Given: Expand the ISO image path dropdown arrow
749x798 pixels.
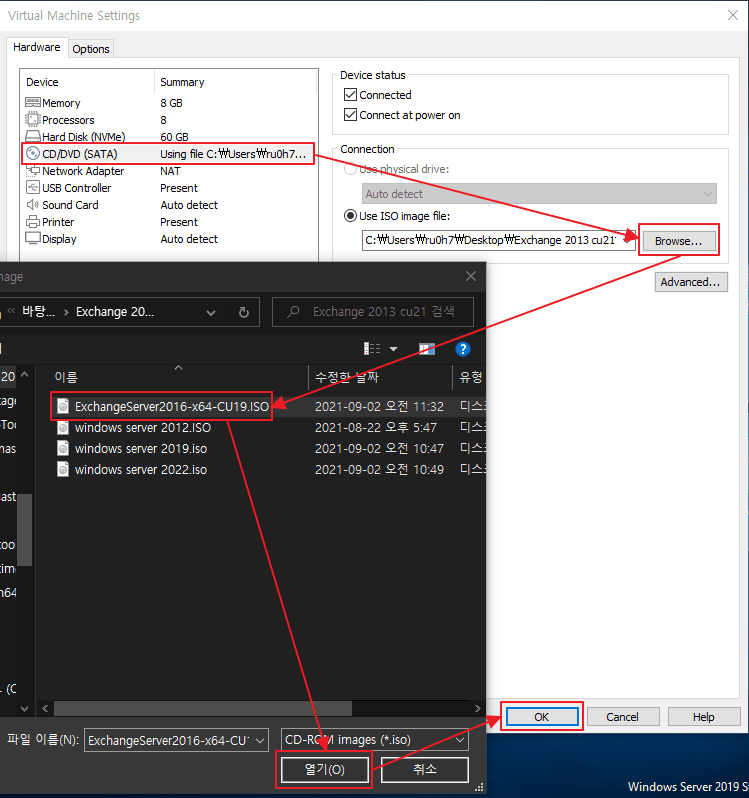Looking at the screenshot, I should click(x=629, y=240).
